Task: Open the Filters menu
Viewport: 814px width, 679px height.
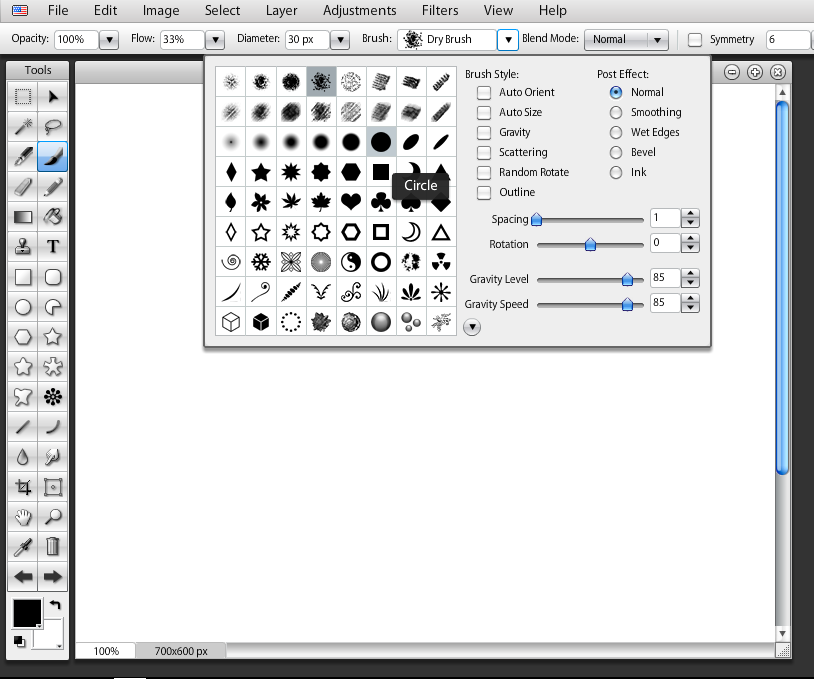Action: [440, 10]
